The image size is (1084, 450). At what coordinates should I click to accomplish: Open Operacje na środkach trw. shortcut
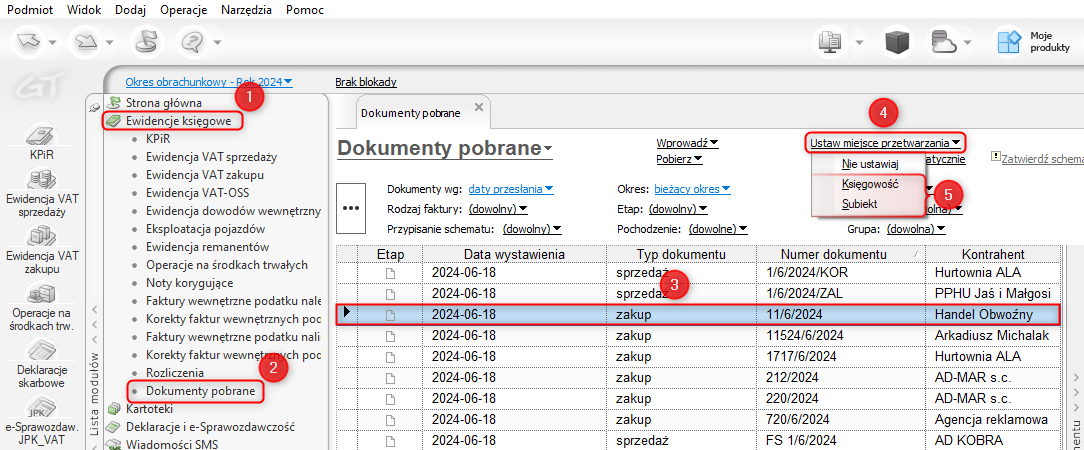pos(43,294)
